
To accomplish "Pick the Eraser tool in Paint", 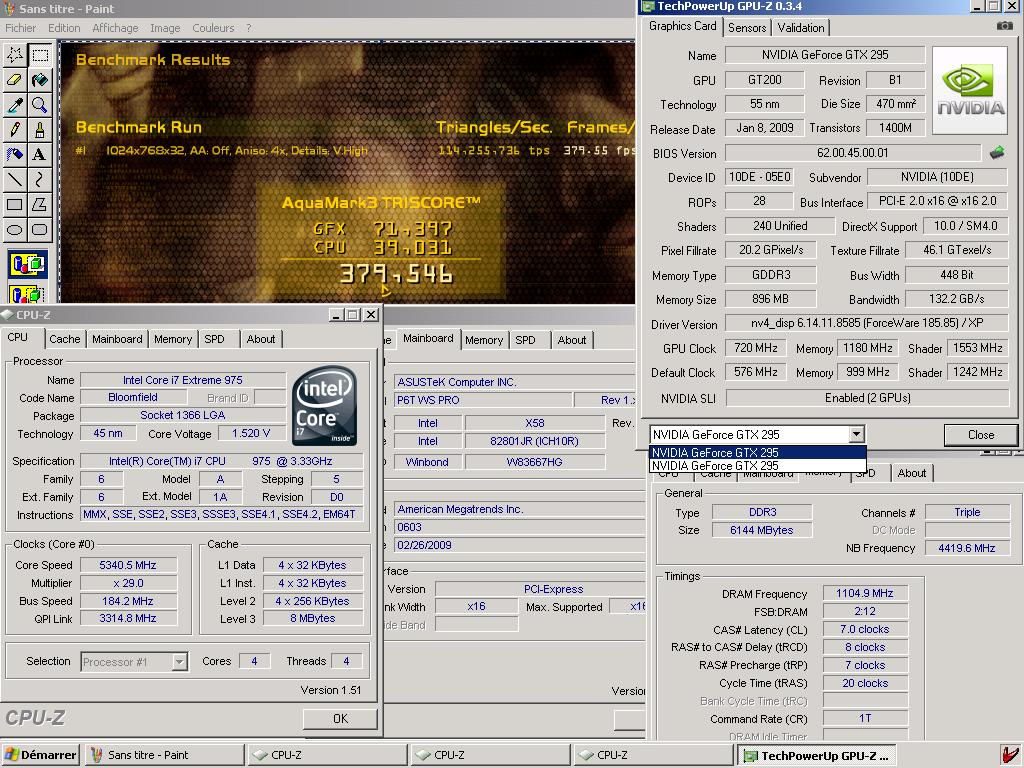I will tap(14, 80).
